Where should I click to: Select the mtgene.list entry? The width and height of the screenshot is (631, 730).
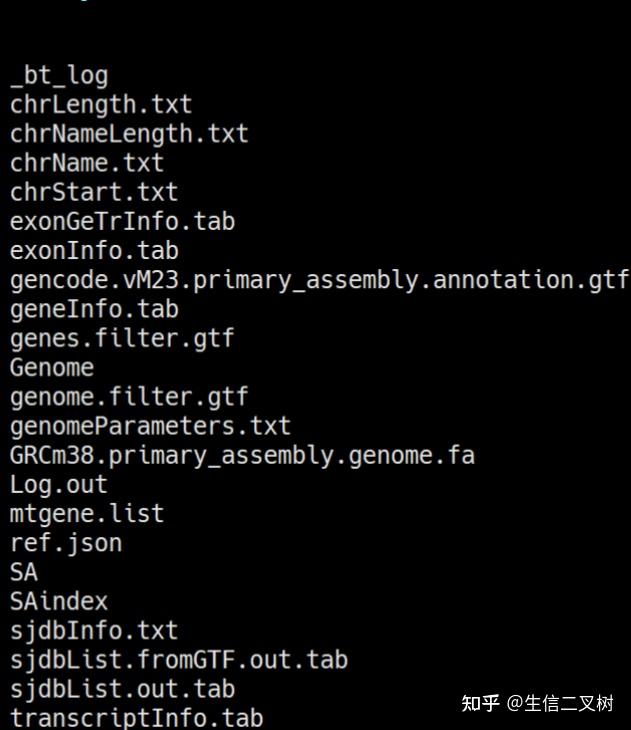[87, 514]
